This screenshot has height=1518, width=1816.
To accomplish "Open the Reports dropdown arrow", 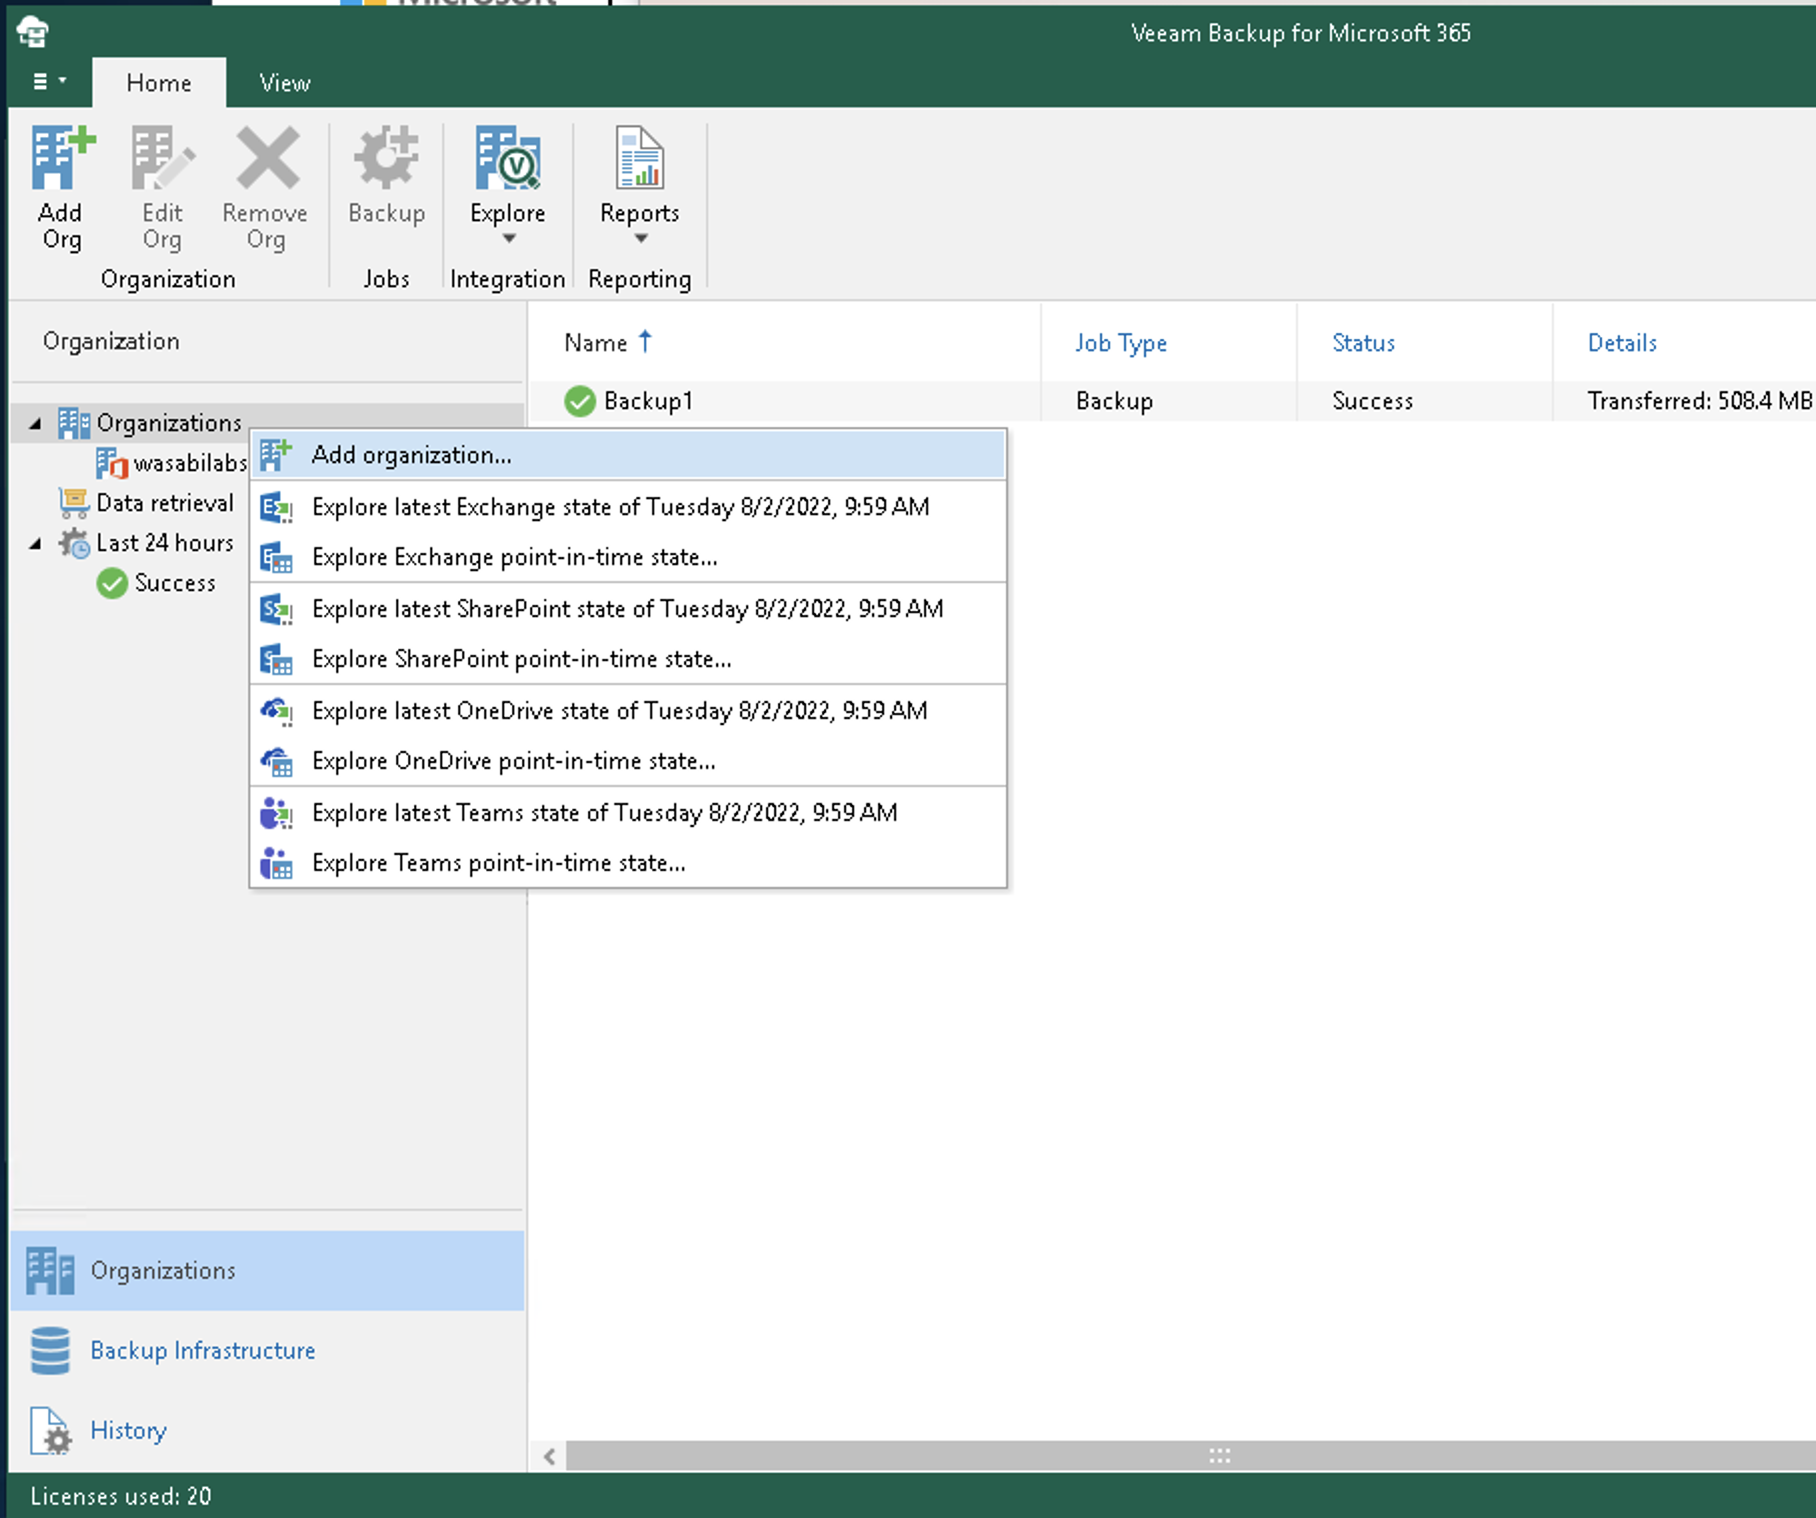I will [640, 239].
